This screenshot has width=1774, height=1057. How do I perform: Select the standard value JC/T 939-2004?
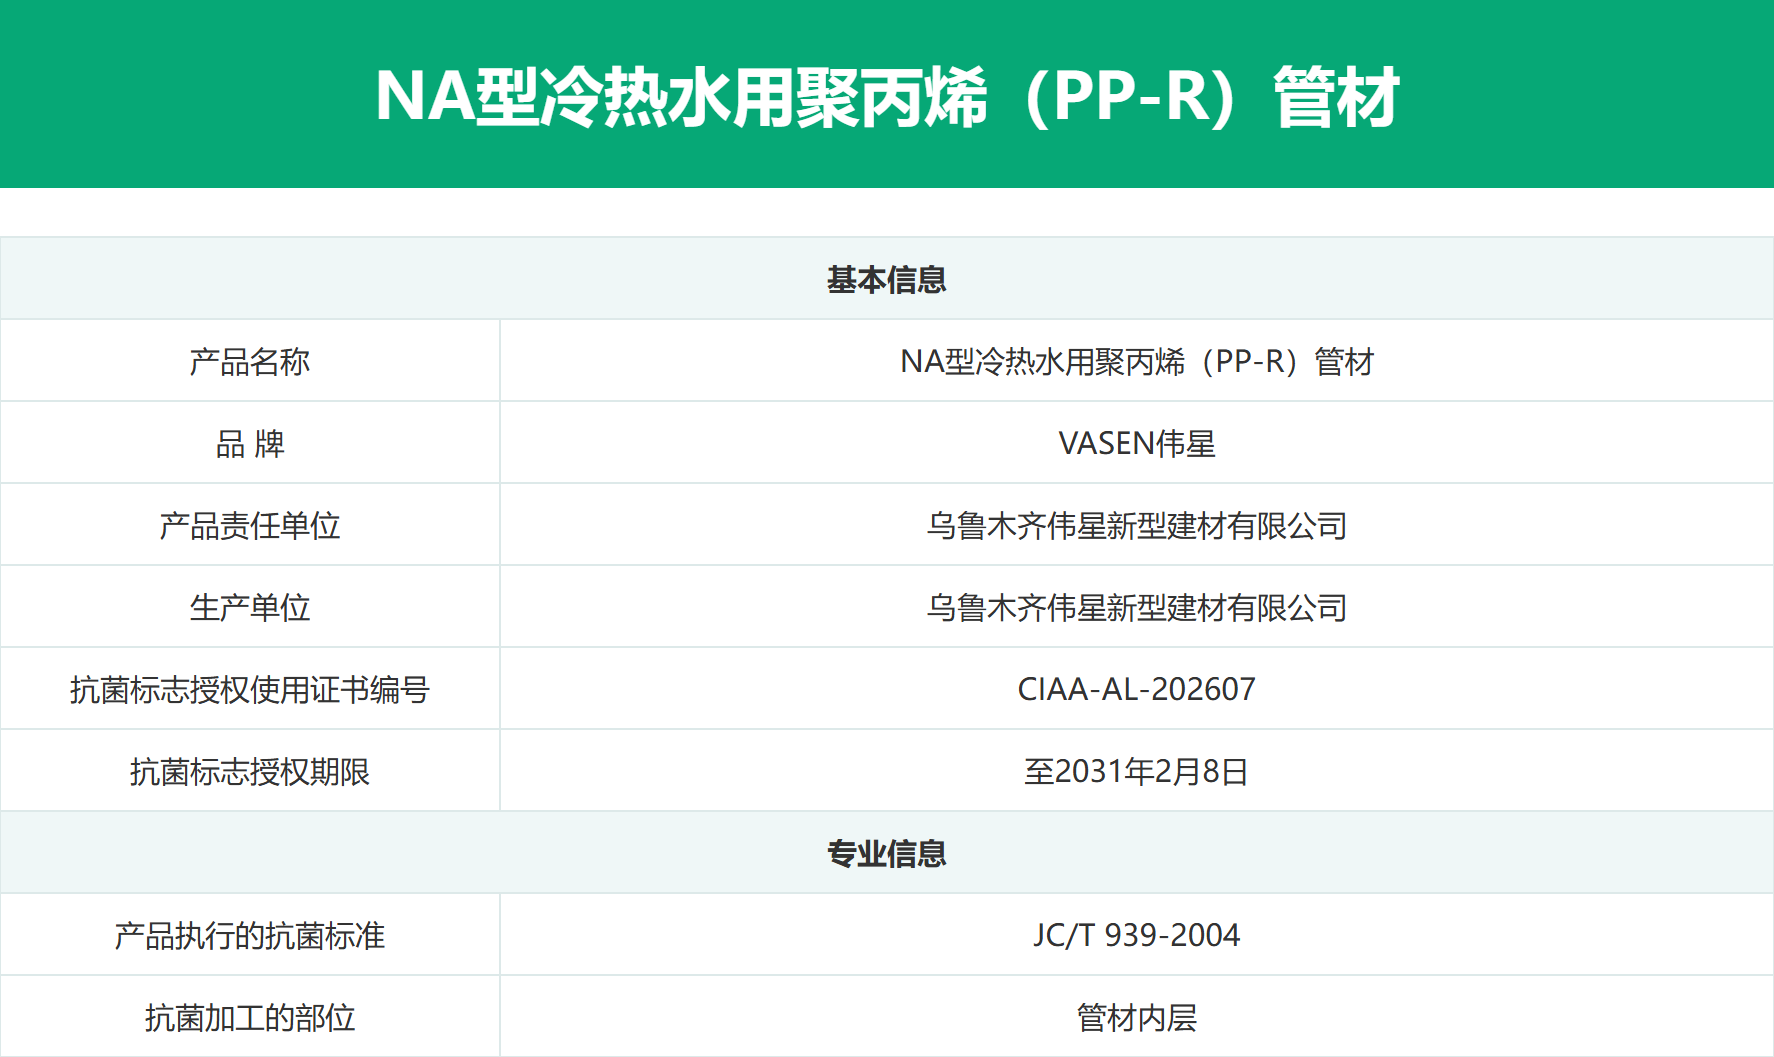pos(1137,935)
